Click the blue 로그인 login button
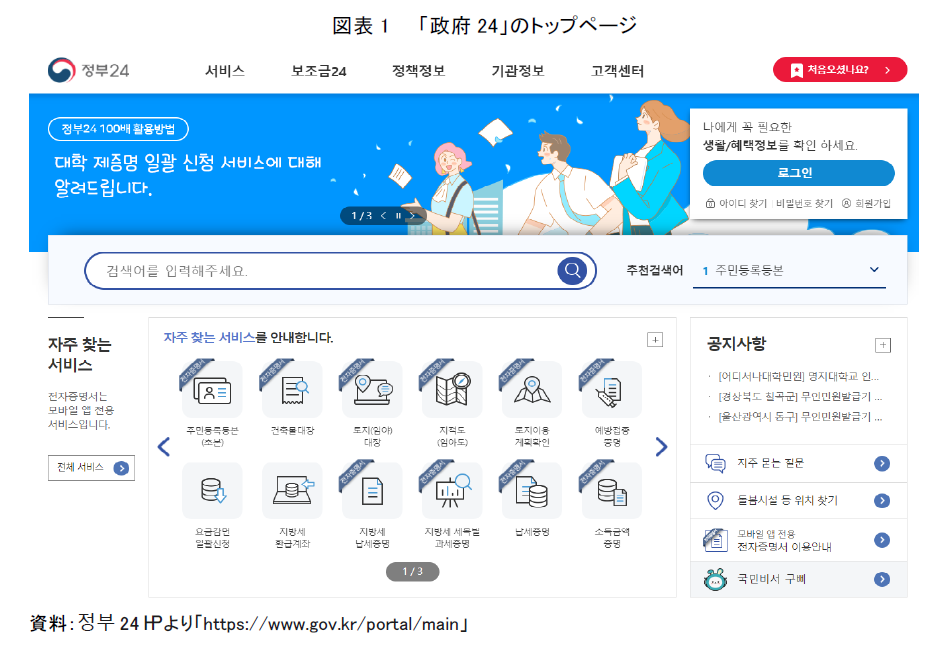 coord(798,173)
